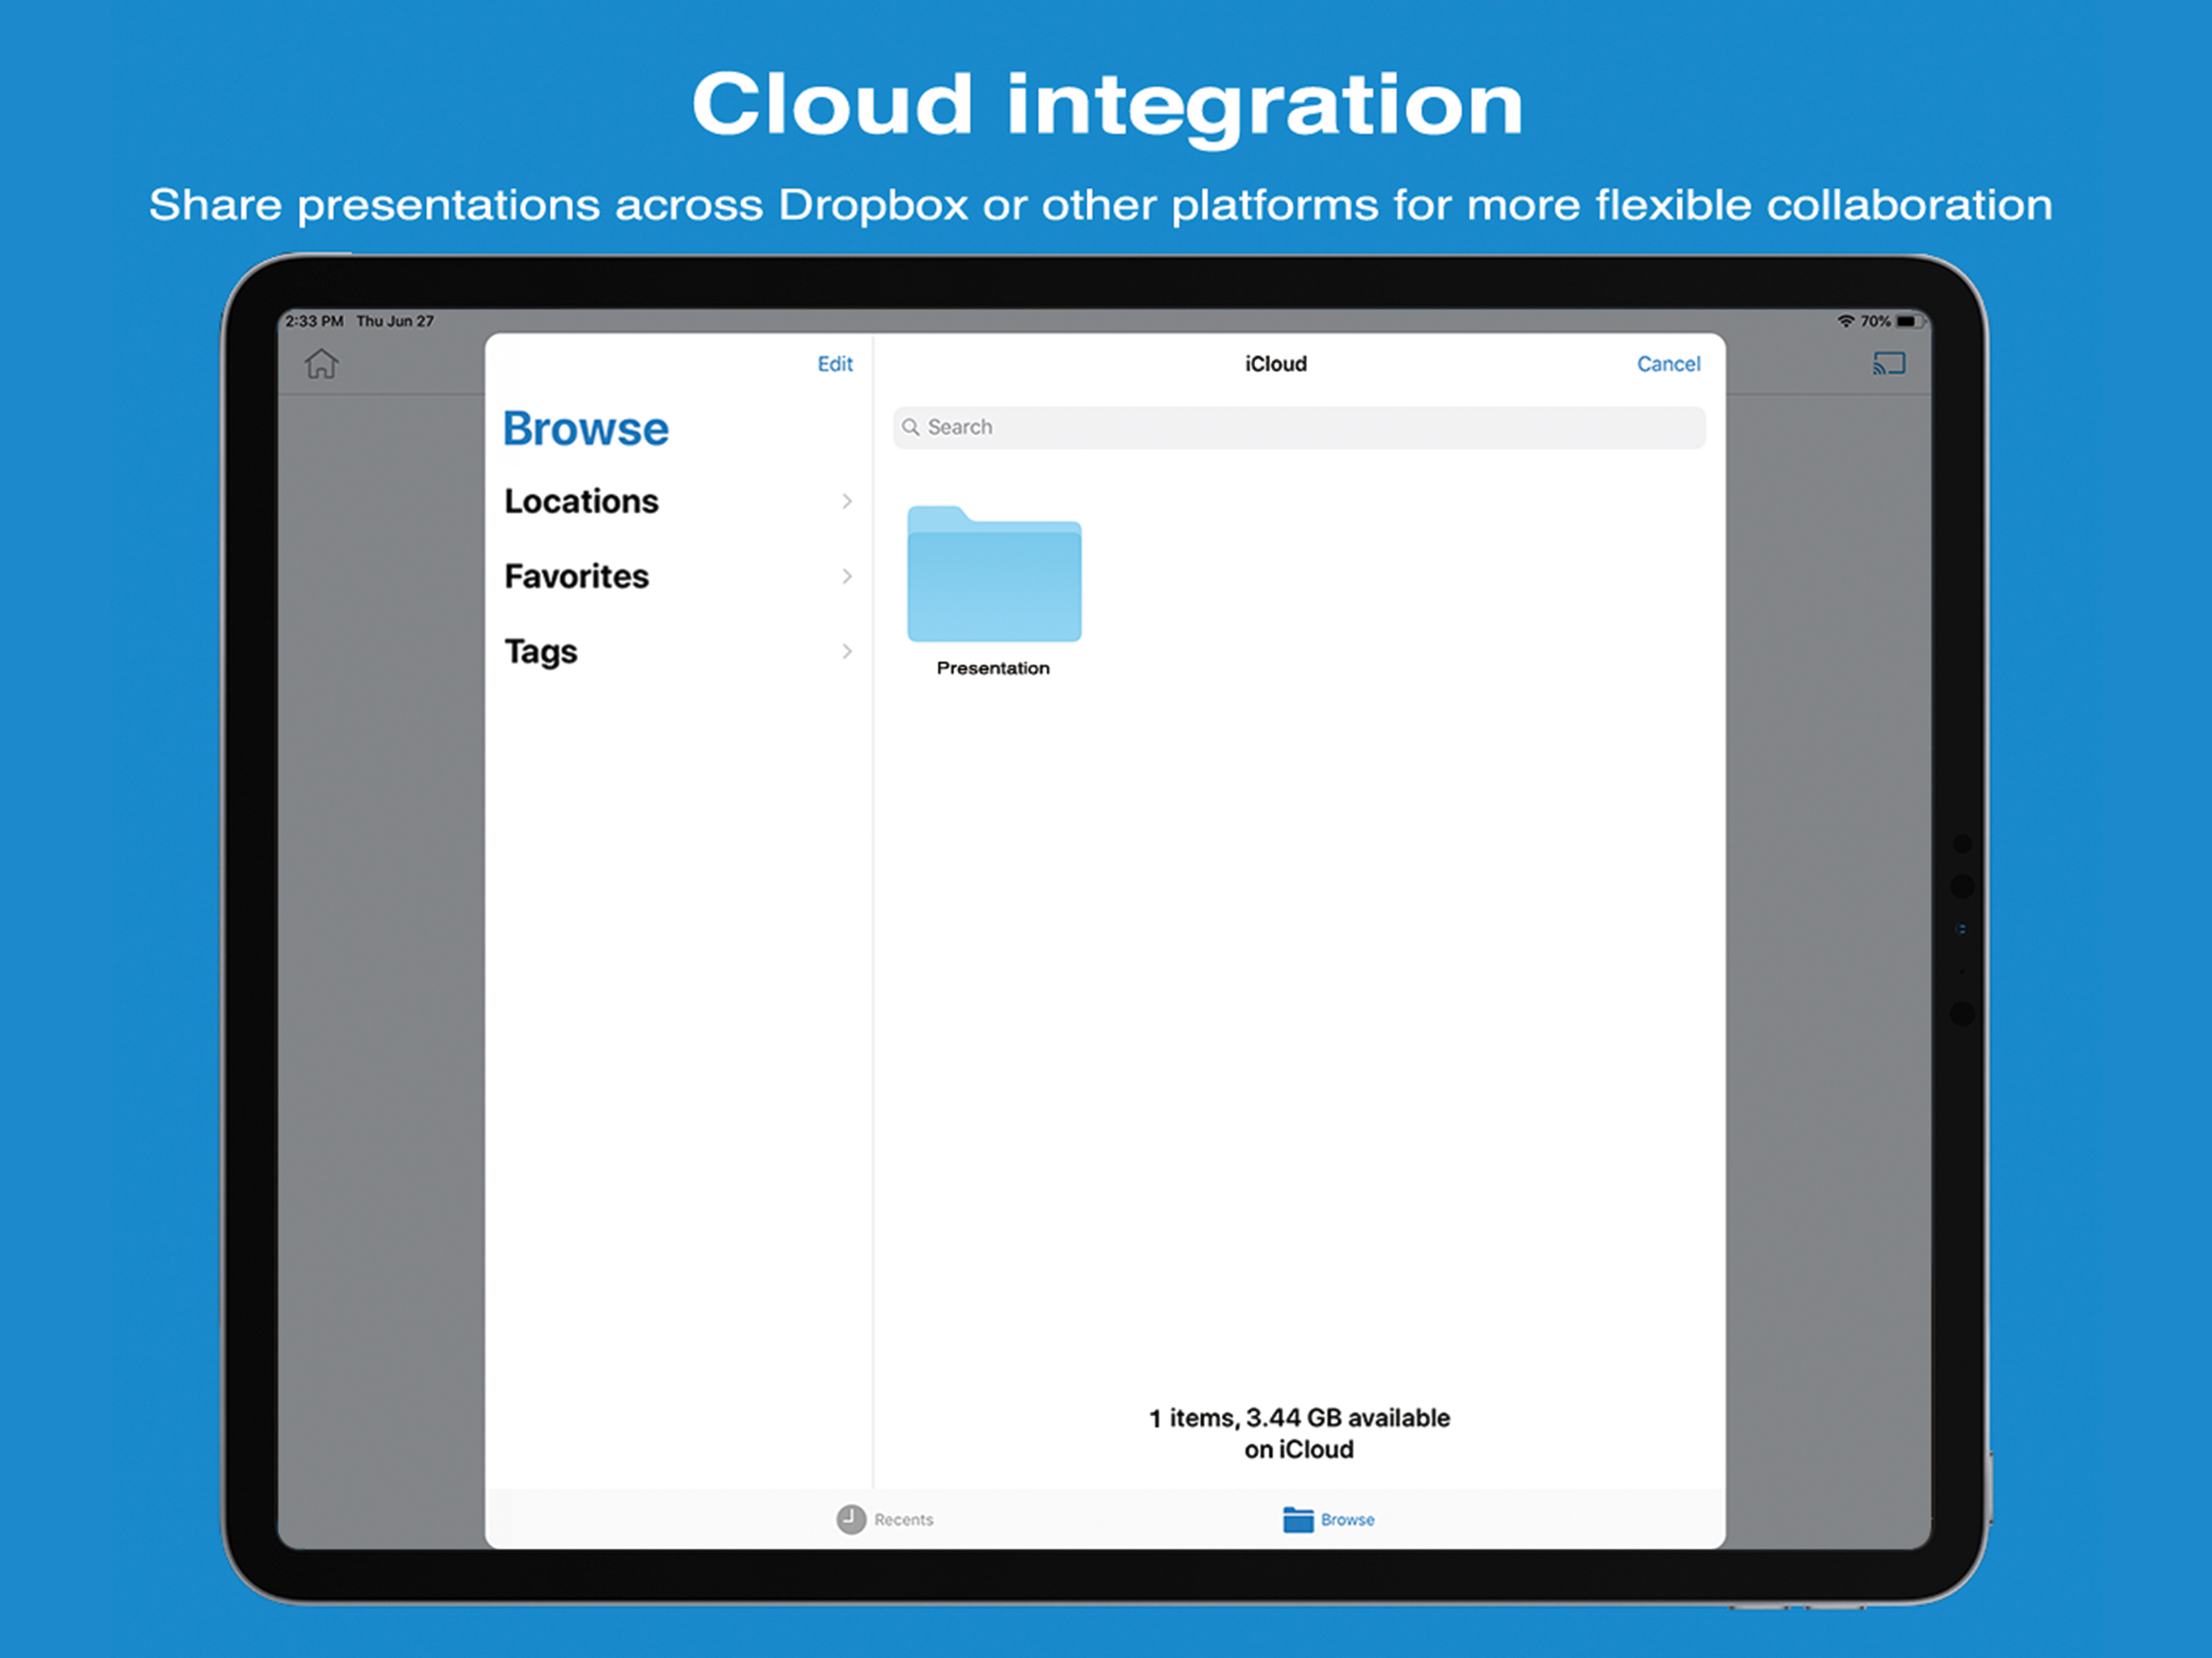
Task: Click the 2:33 PM clock in status bar
Action: coord(314,321)
